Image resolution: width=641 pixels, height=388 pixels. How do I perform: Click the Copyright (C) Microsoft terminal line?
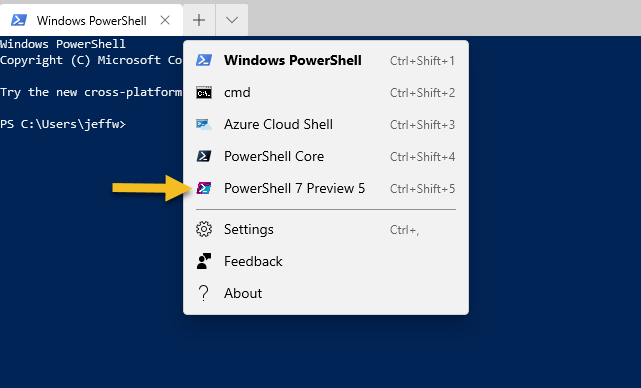coord(91,60)
